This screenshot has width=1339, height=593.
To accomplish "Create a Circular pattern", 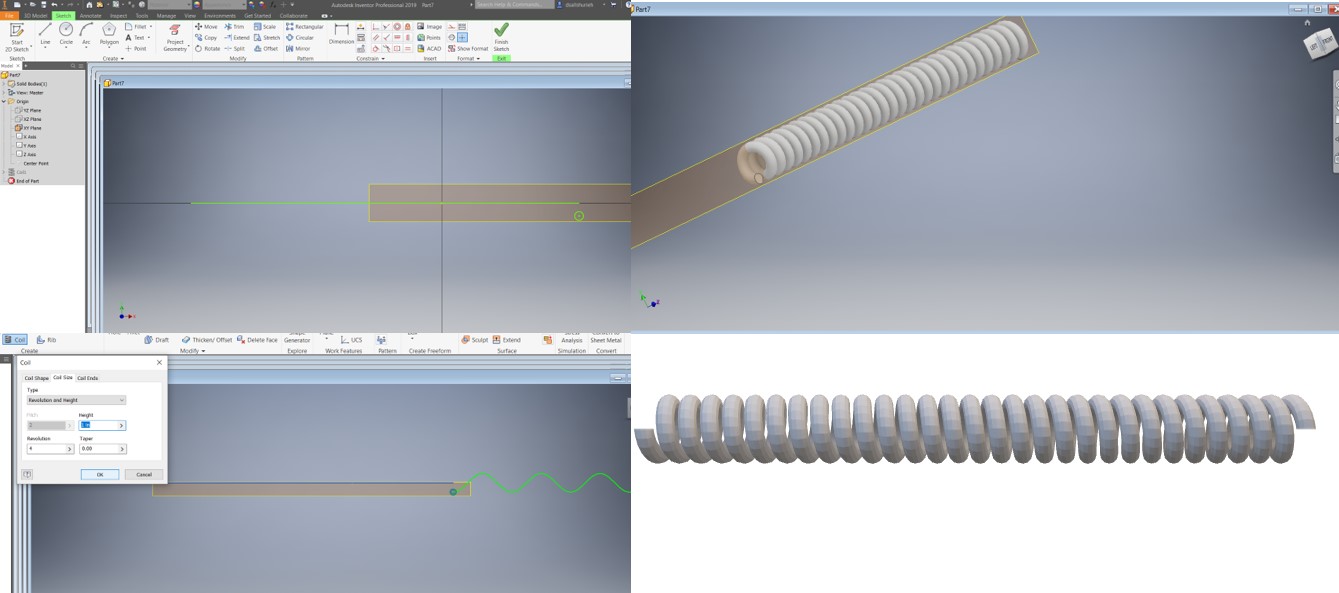I will pyautogui.click(x=301, y=38).
